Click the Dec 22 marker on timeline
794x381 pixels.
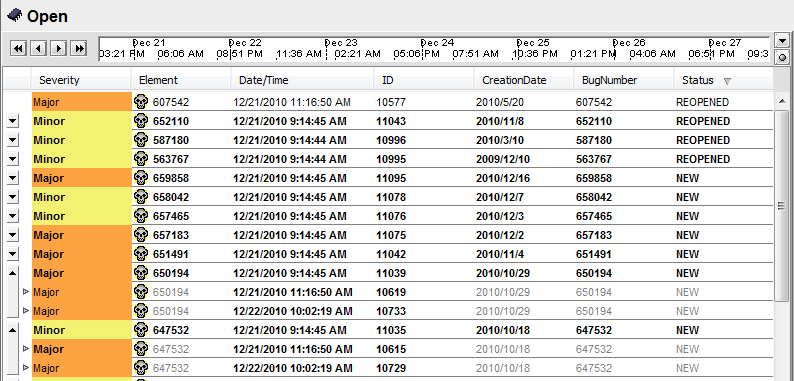click(245, 43)
